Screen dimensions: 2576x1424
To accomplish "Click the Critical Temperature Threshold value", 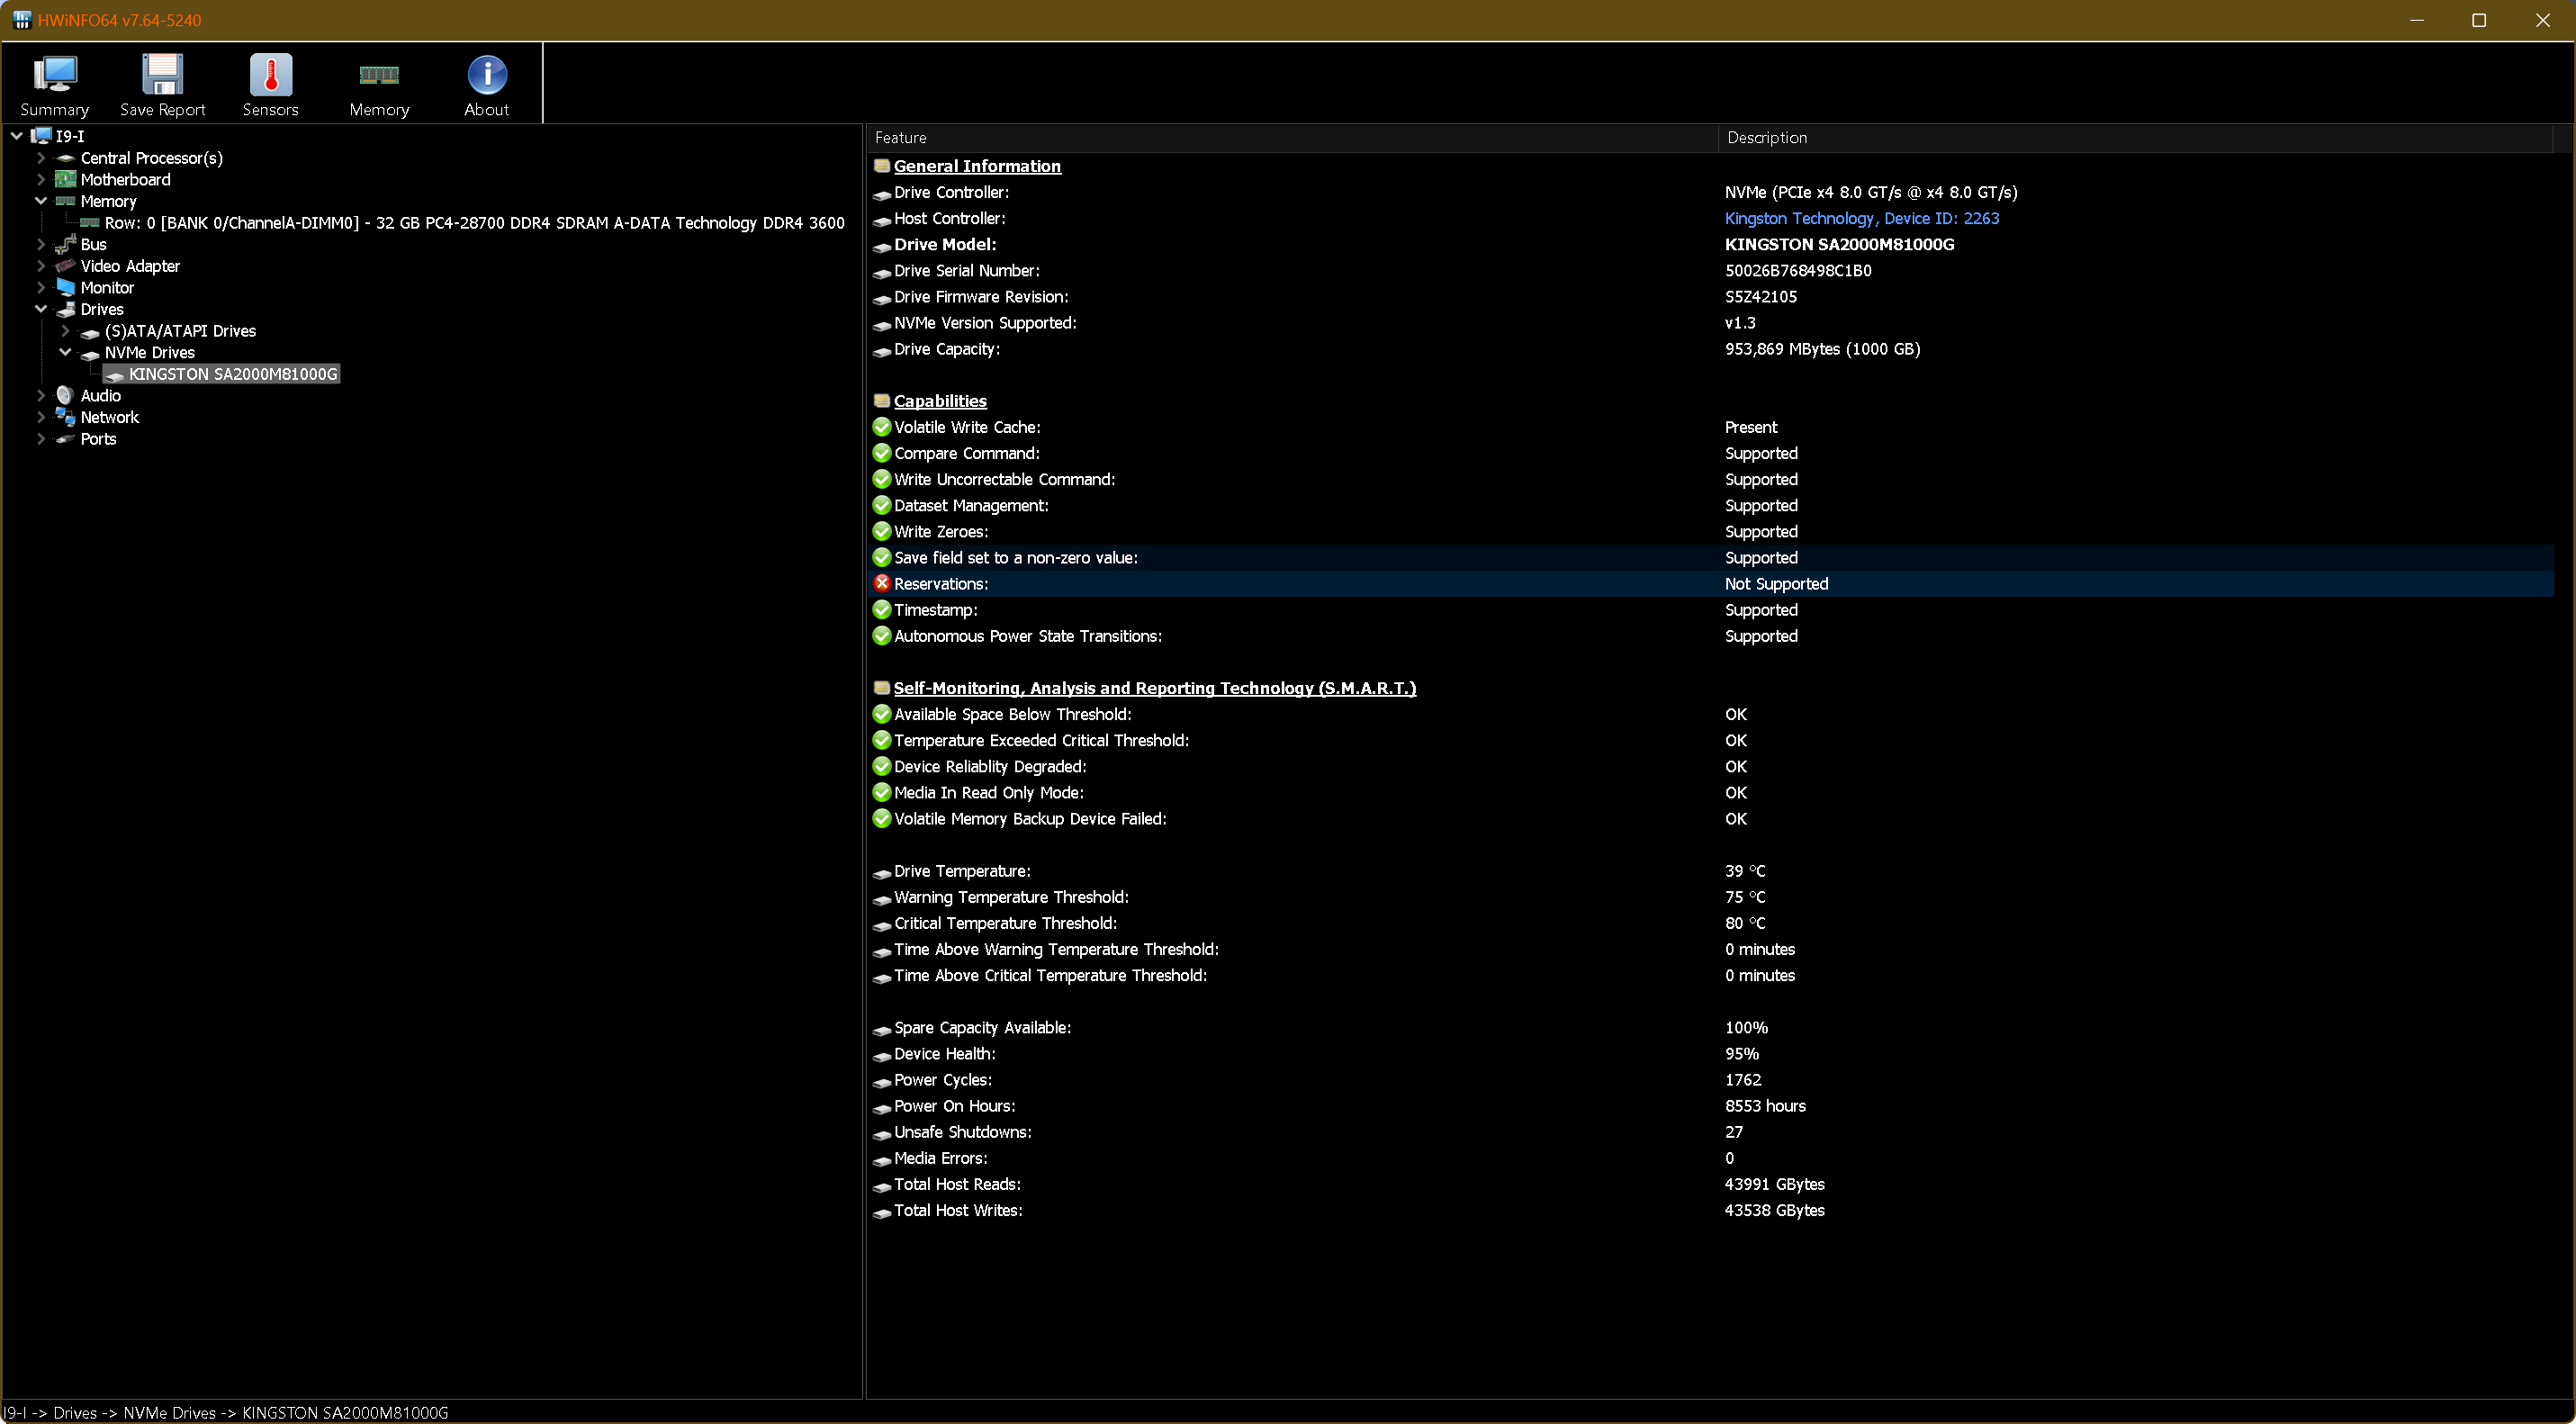I will (1745, 923).
